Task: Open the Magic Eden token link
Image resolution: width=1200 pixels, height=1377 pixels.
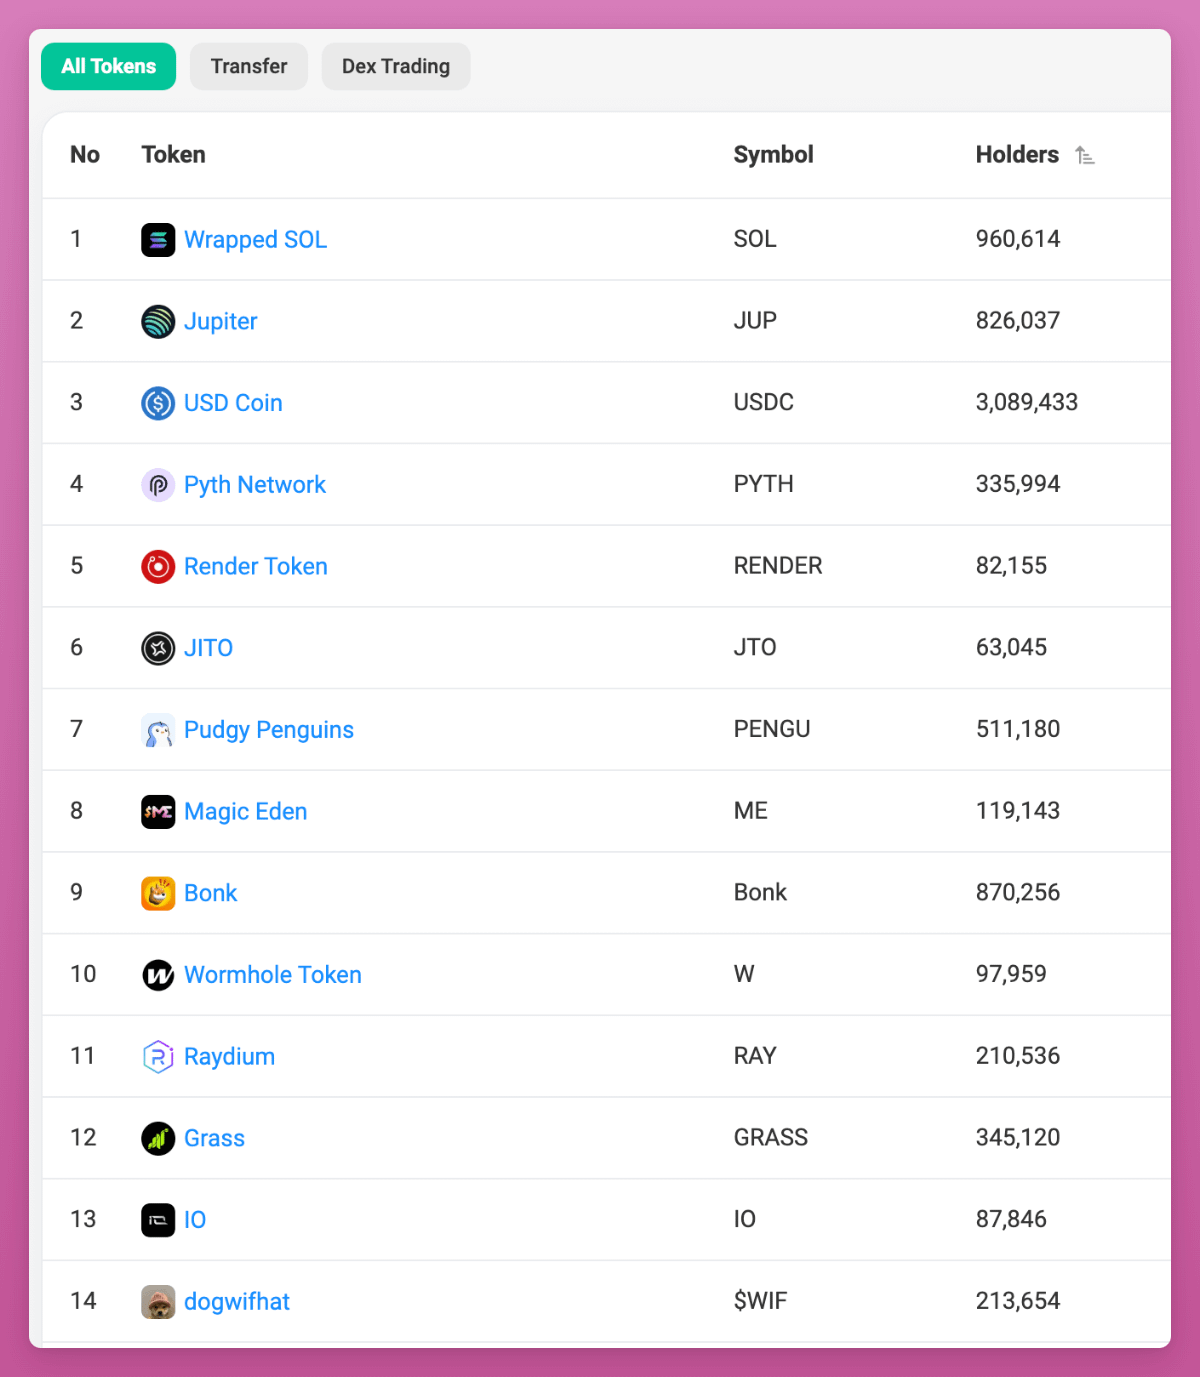Action: tap(245, 812)
